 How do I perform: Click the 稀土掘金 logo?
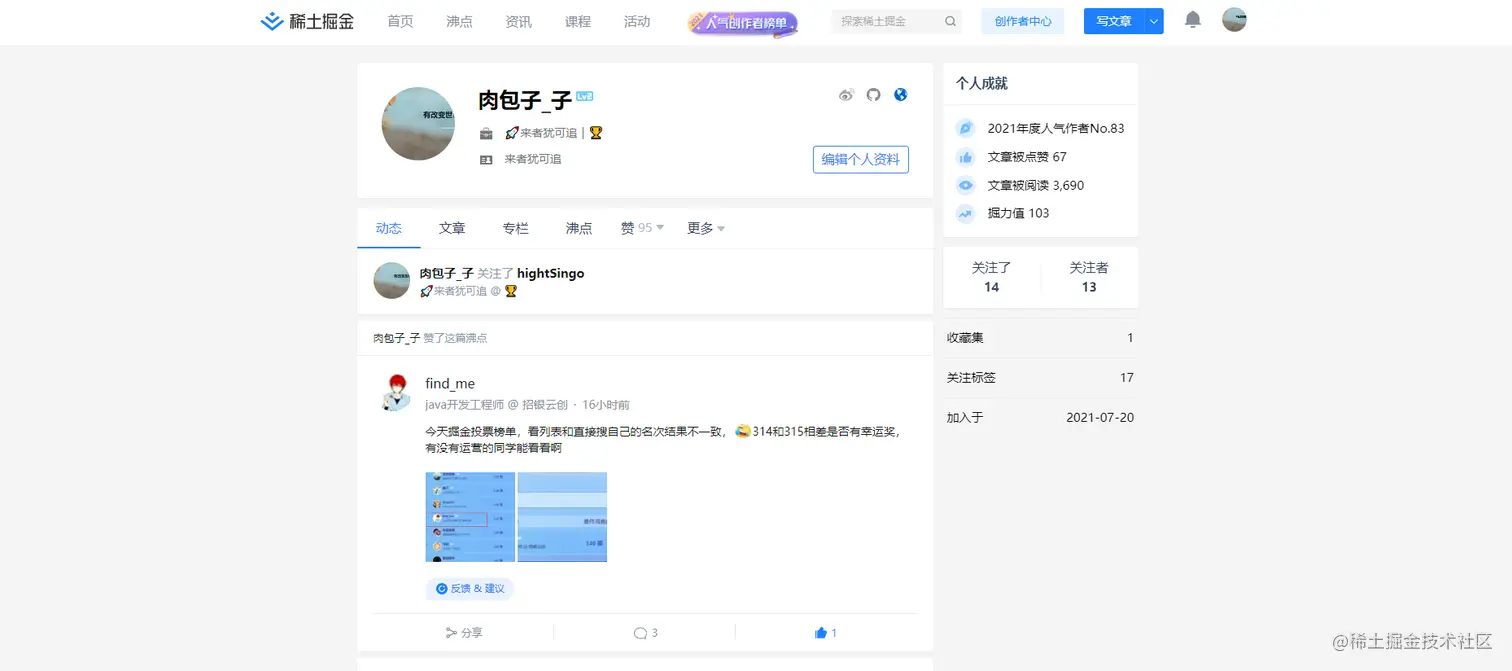[307, 21]
